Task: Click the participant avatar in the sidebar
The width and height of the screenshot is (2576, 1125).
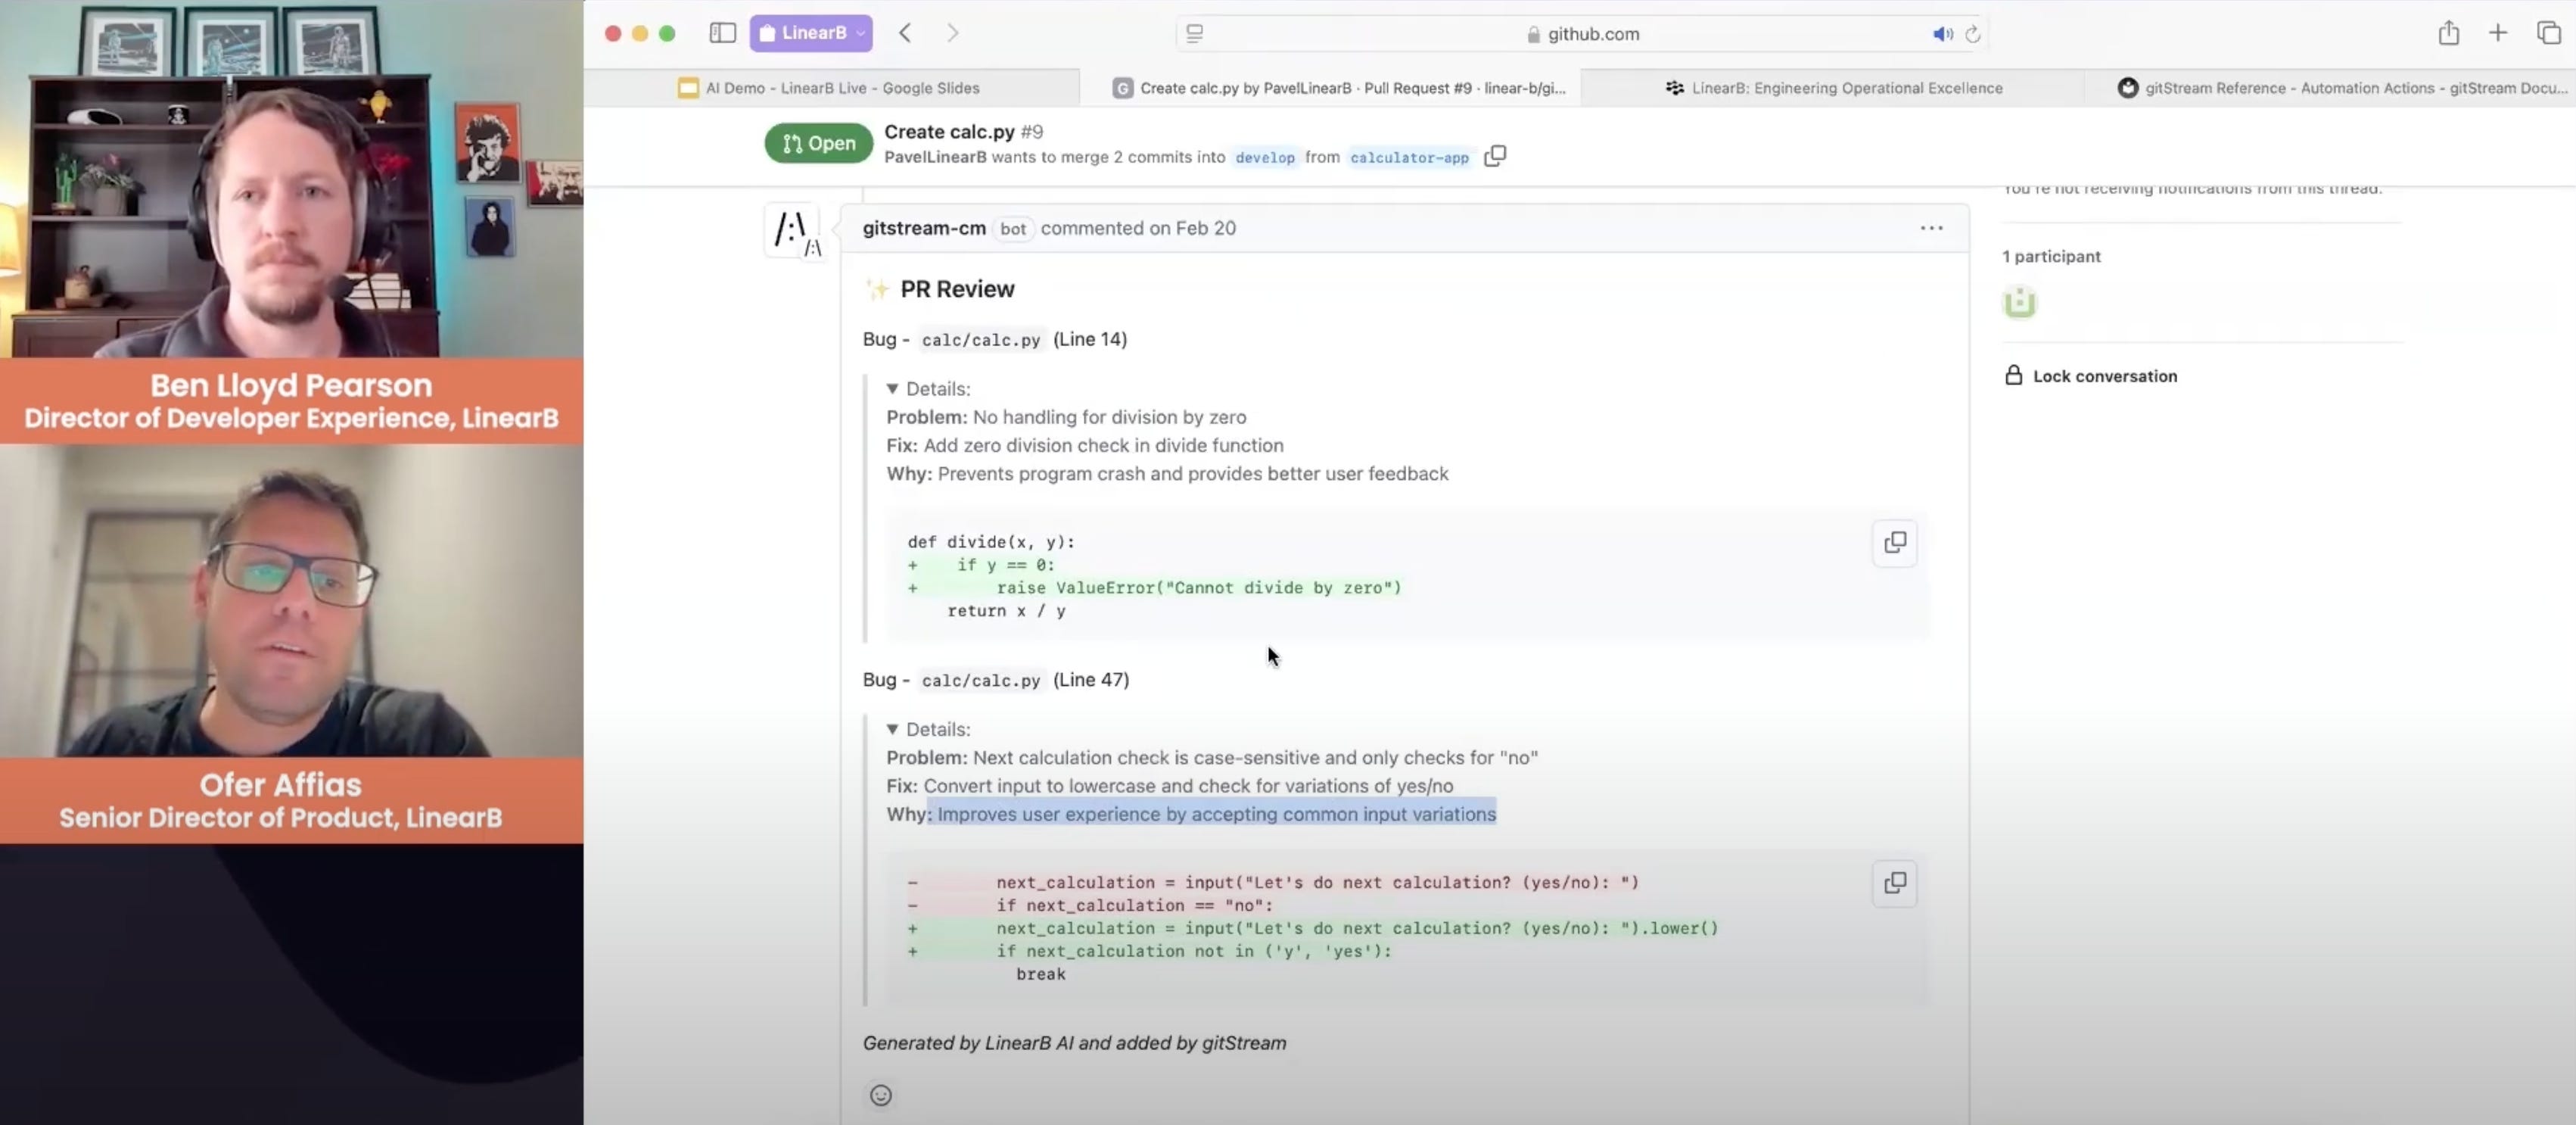Action: 2019,302
